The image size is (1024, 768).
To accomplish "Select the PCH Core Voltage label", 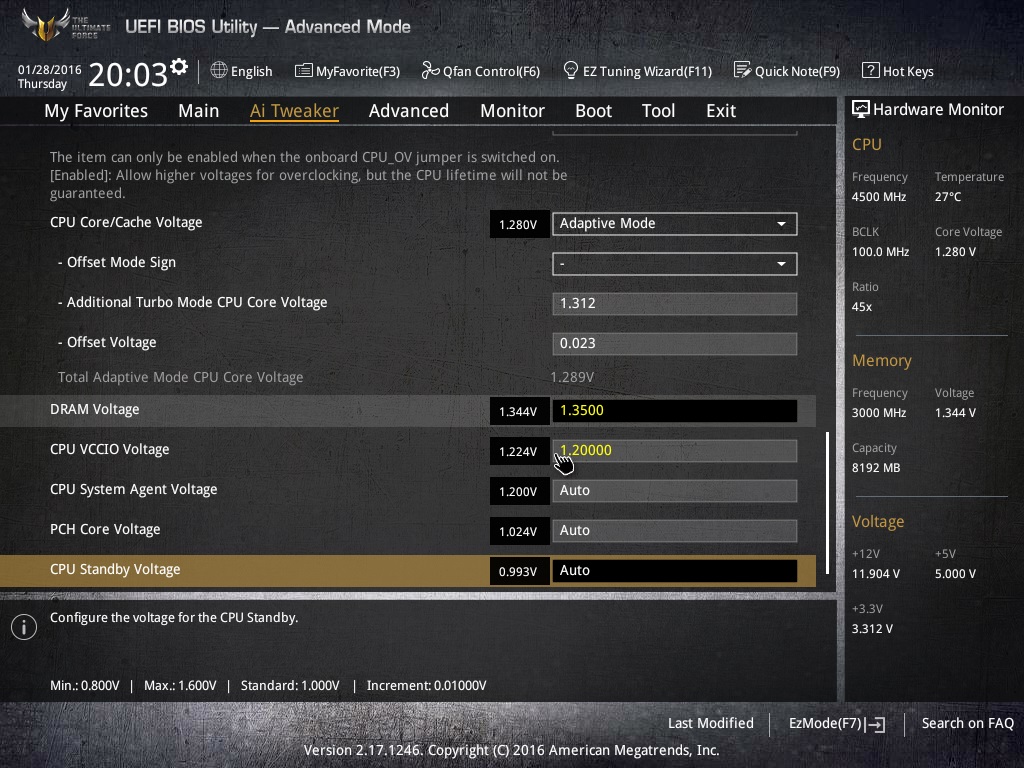I will point(105,530).
